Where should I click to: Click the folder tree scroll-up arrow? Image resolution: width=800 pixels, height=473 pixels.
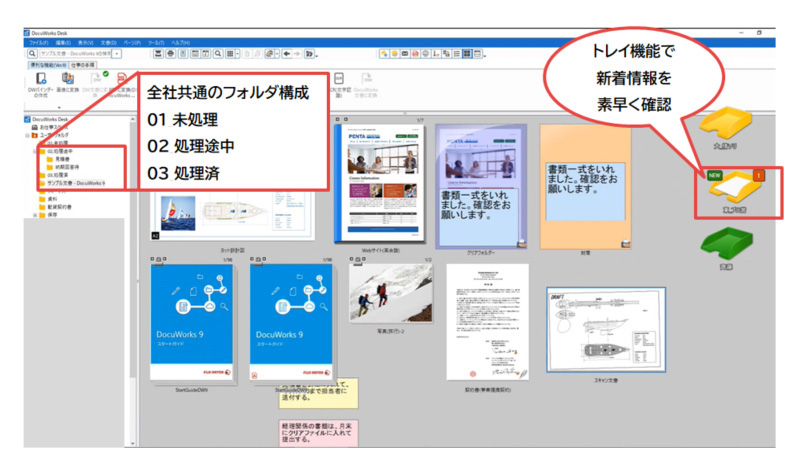(x=133, y=119)
